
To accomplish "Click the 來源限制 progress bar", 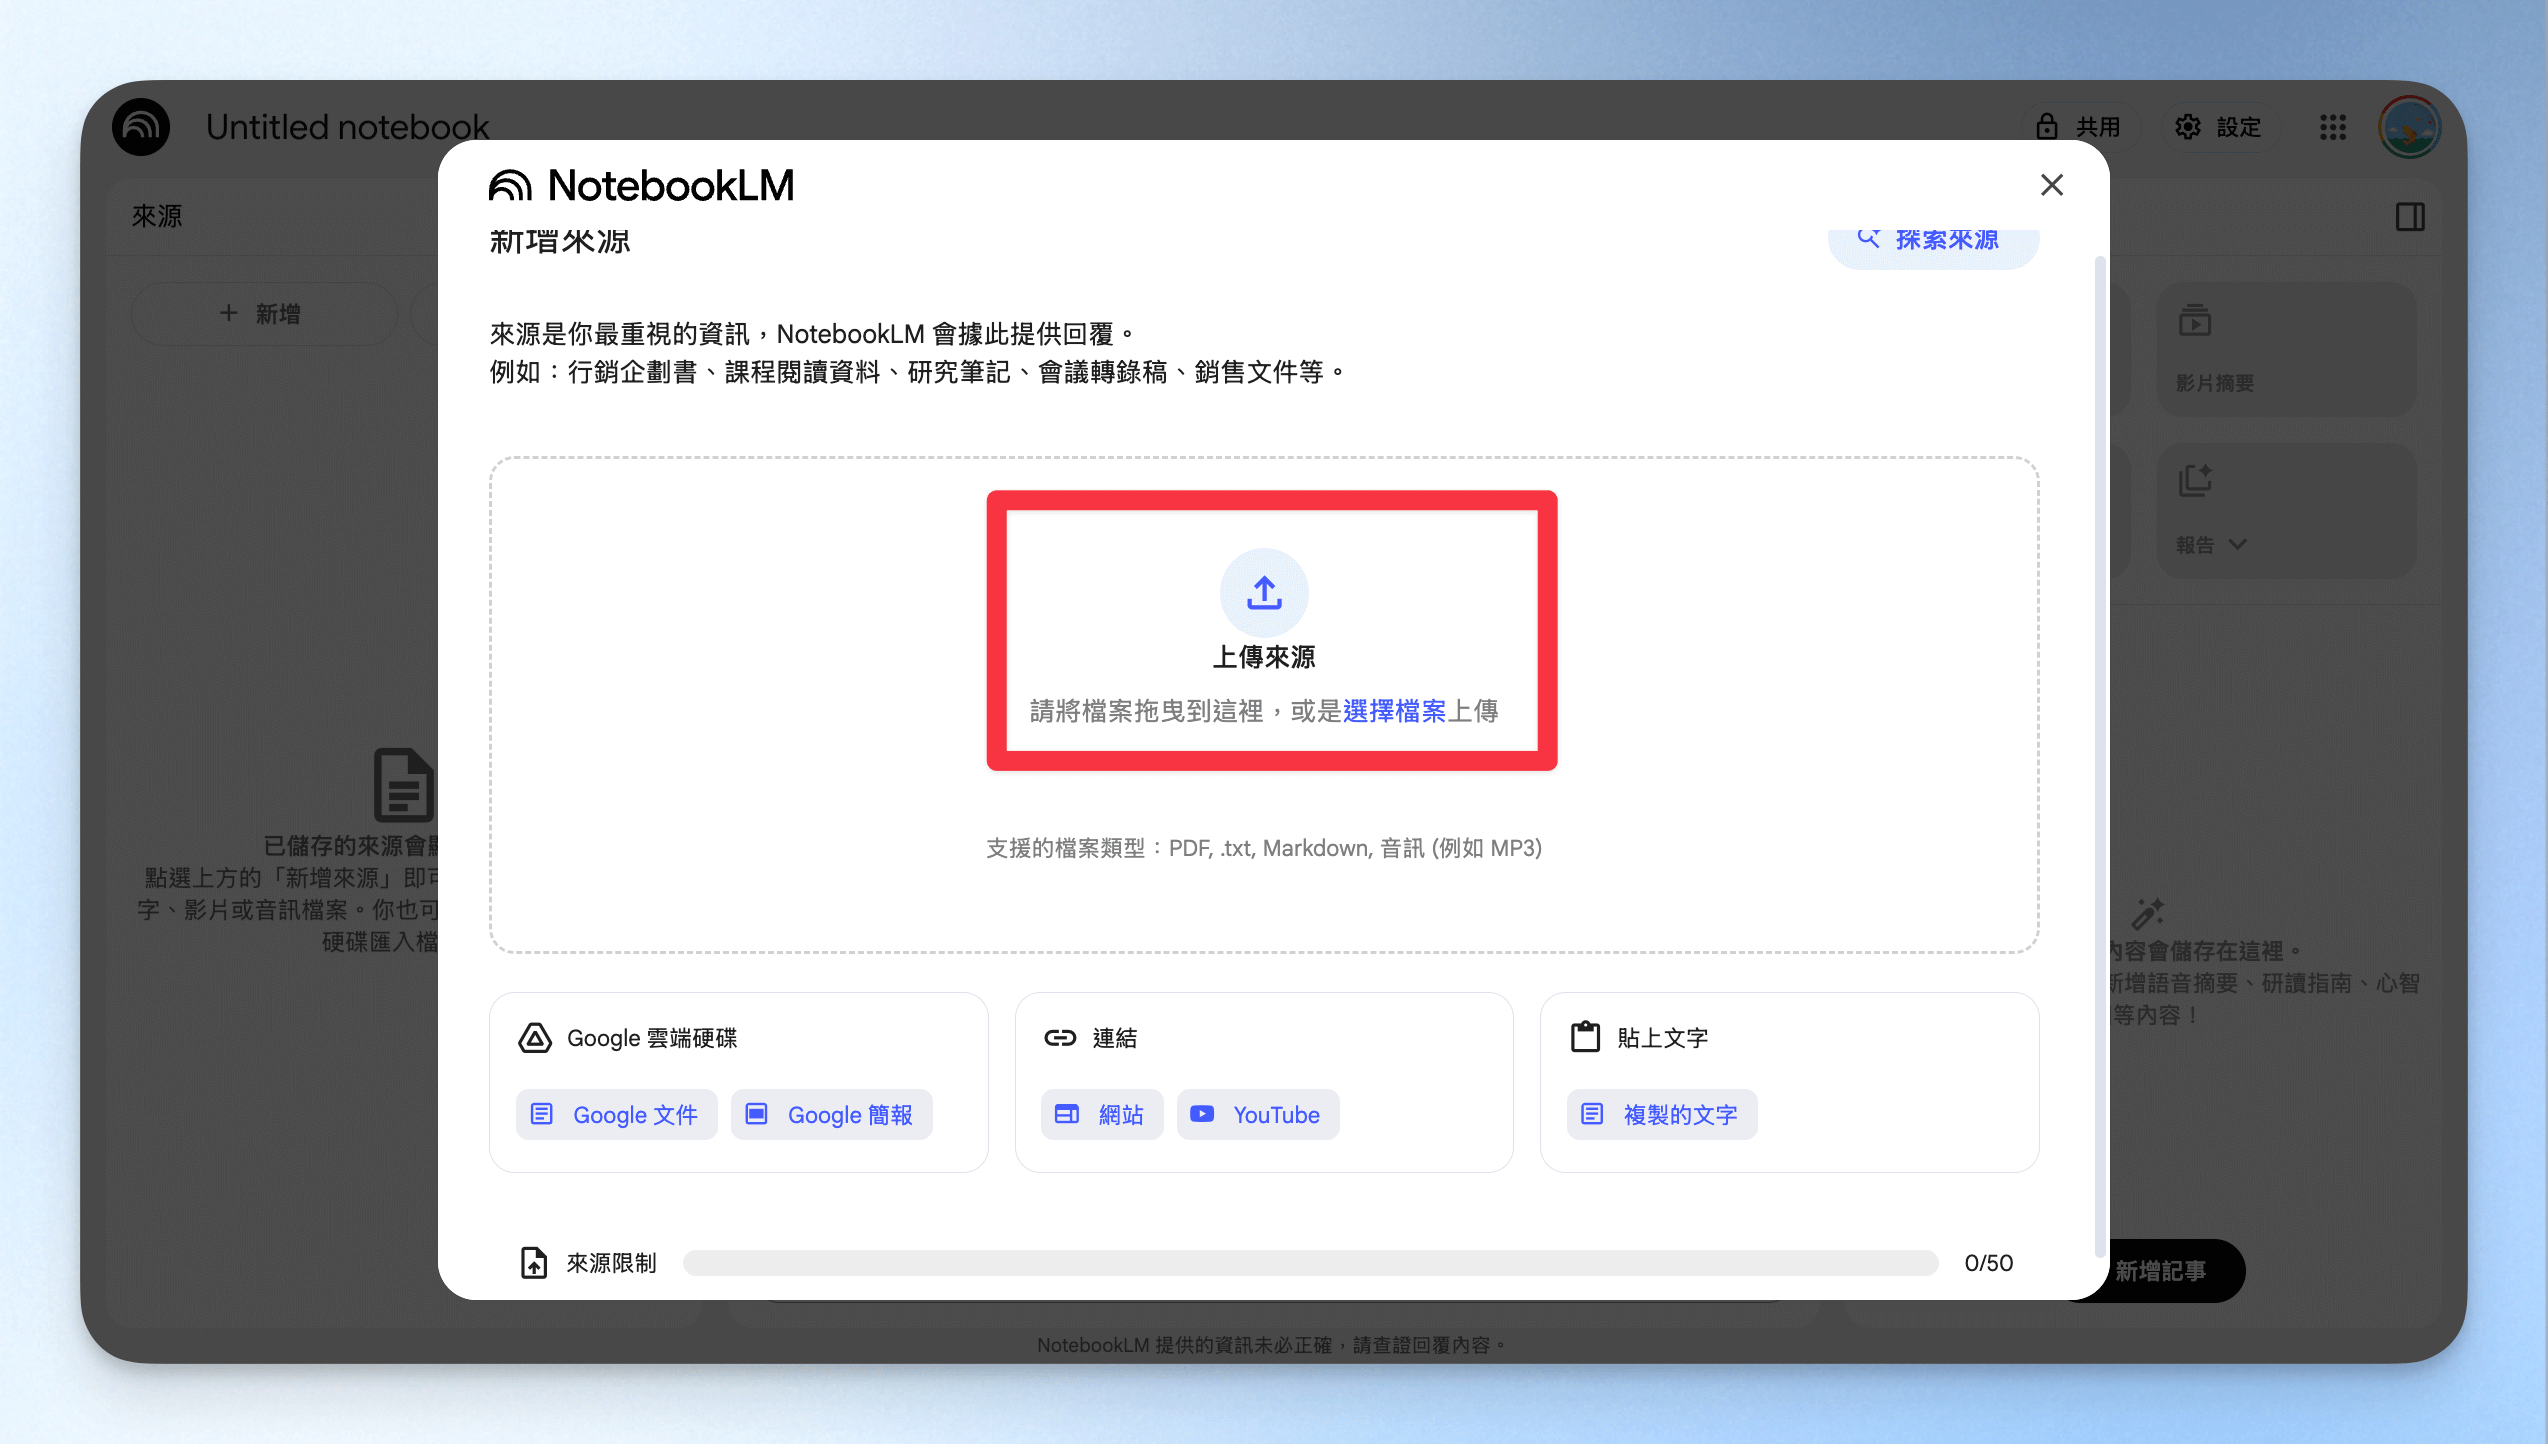I will (1310, 1263).
